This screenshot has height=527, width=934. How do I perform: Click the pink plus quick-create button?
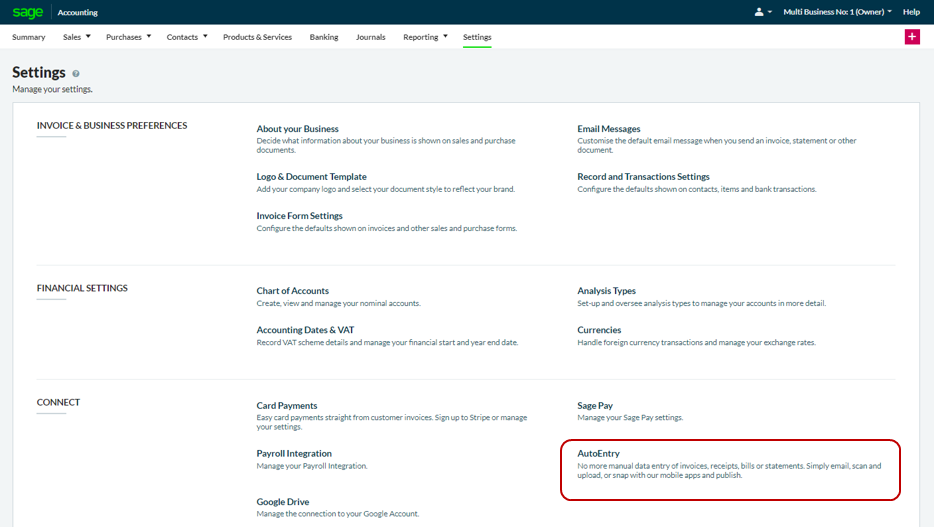(911, 37)
